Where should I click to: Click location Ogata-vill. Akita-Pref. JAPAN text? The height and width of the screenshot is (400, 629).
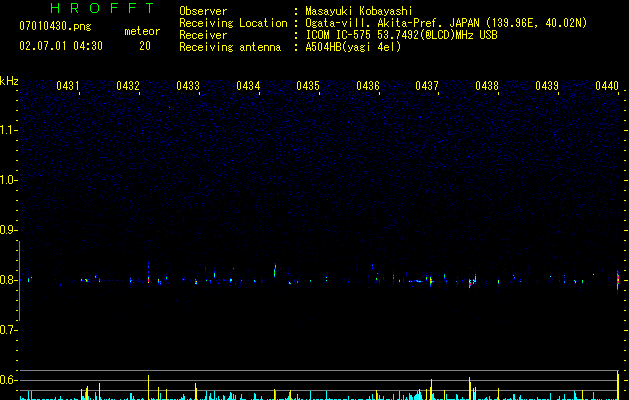coord(446,23)
